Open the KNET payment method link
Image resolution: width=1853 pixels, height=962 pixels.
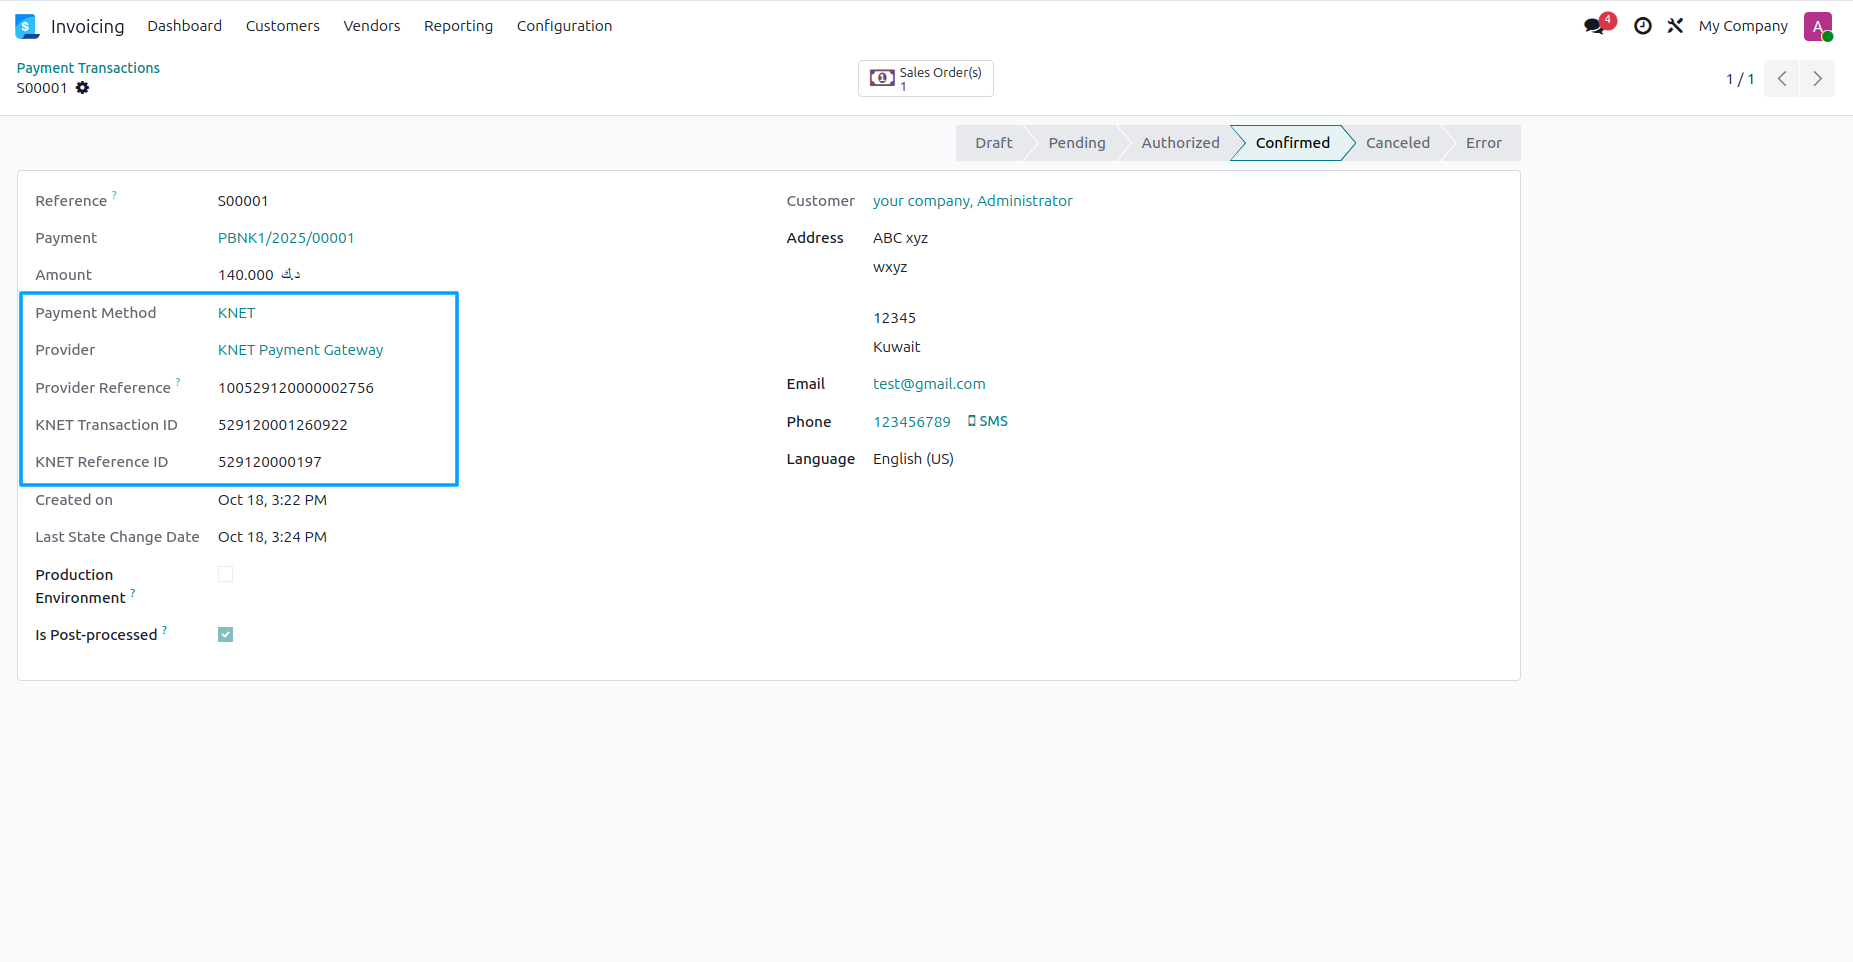(x=237, y=313)
